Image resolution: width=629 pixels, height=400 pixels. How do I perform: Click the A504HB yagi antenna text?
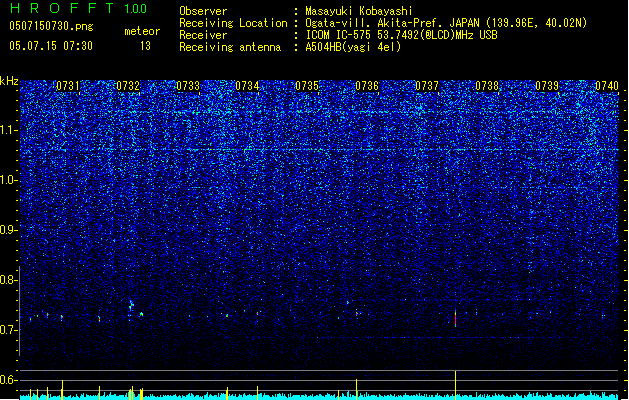(x=353, y=47)
